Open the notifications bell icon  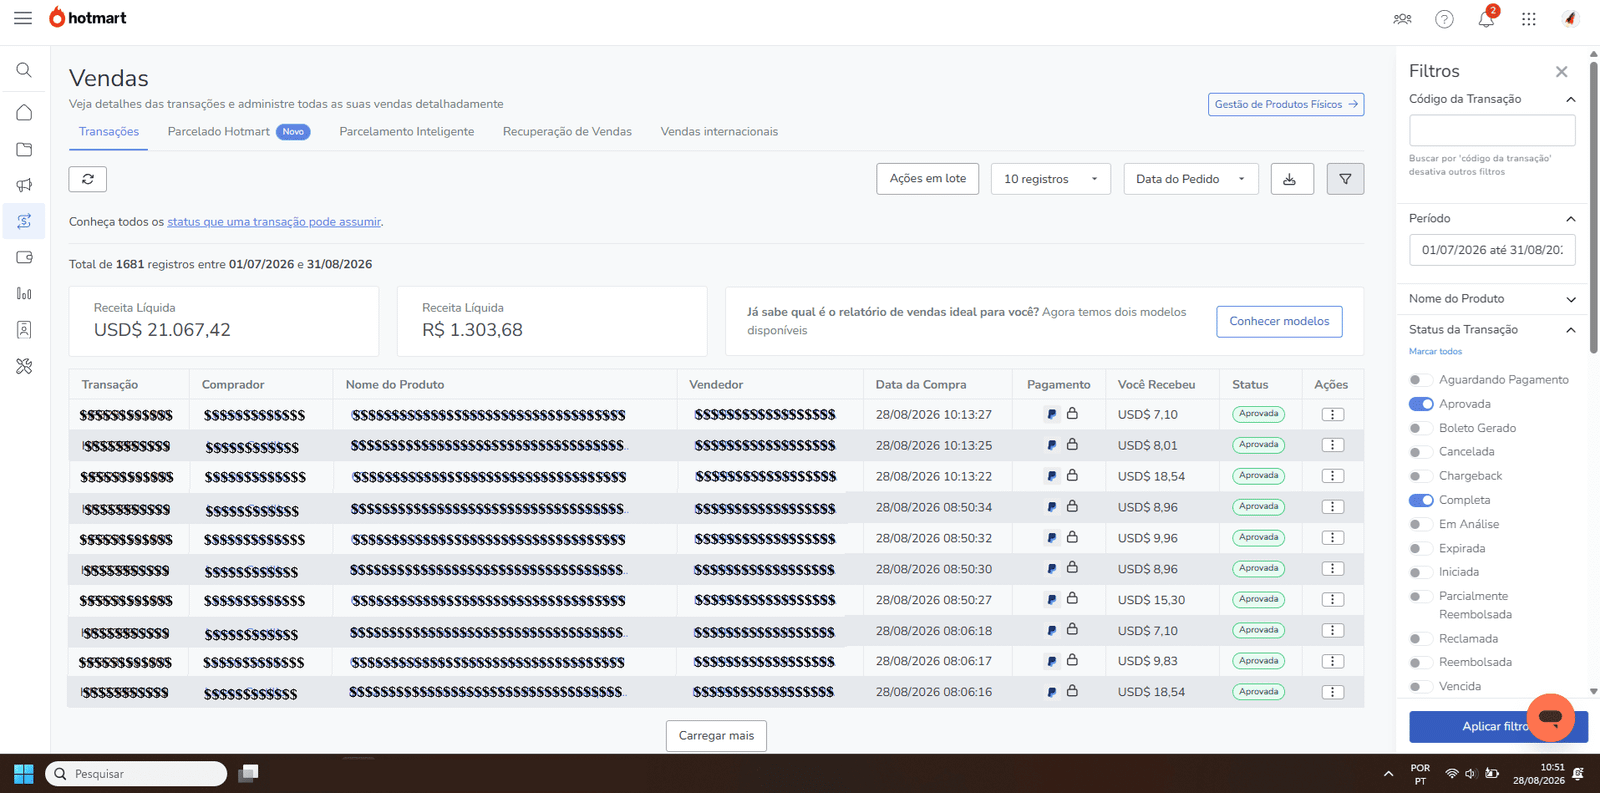point(1486,18)
